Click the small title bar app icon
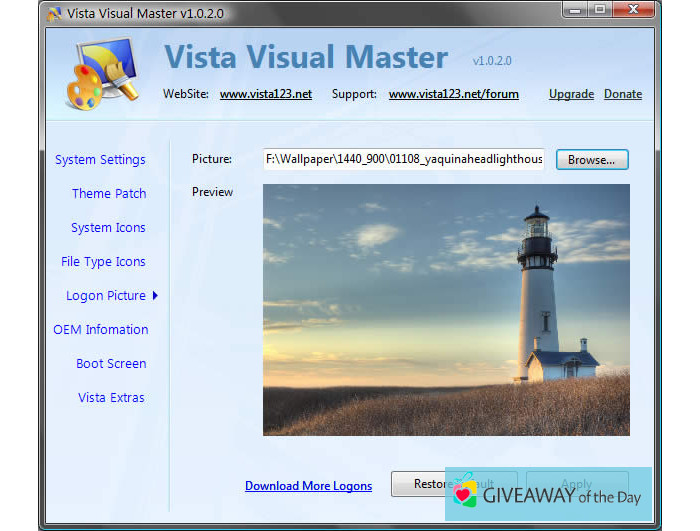Viewport: 700px width, 531px height. click(x=54, y=12)
